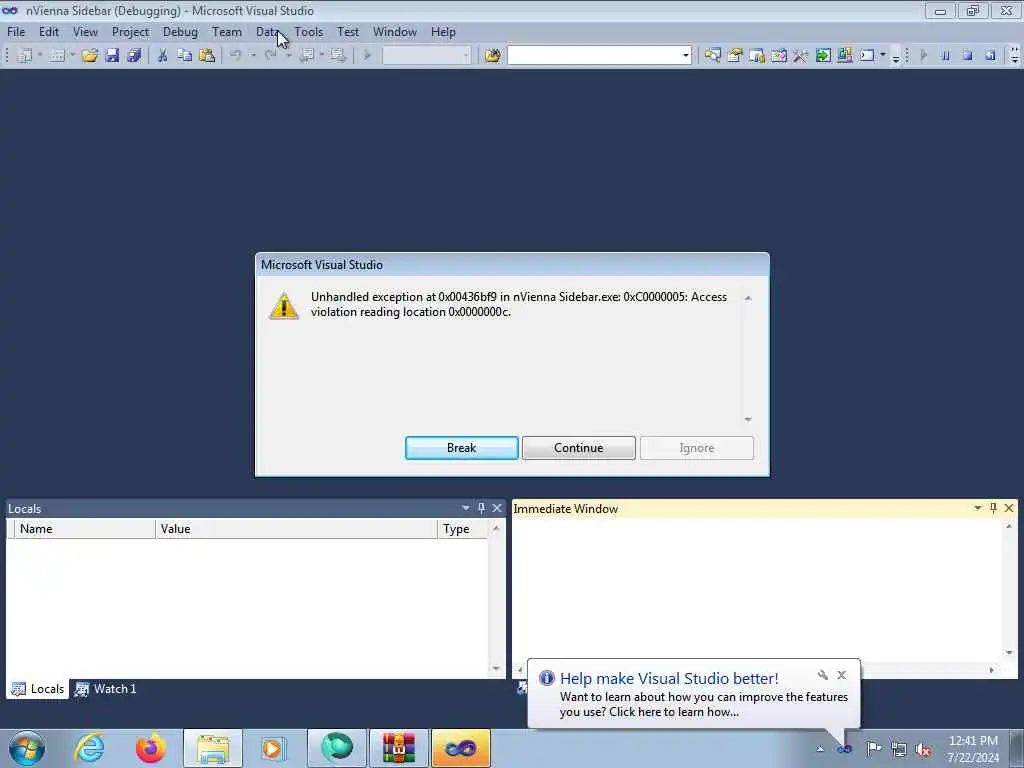The height and width of the screenshot is (768, 1024).
Task: Click the Find text input field
Action: click(x=594, y=56)
